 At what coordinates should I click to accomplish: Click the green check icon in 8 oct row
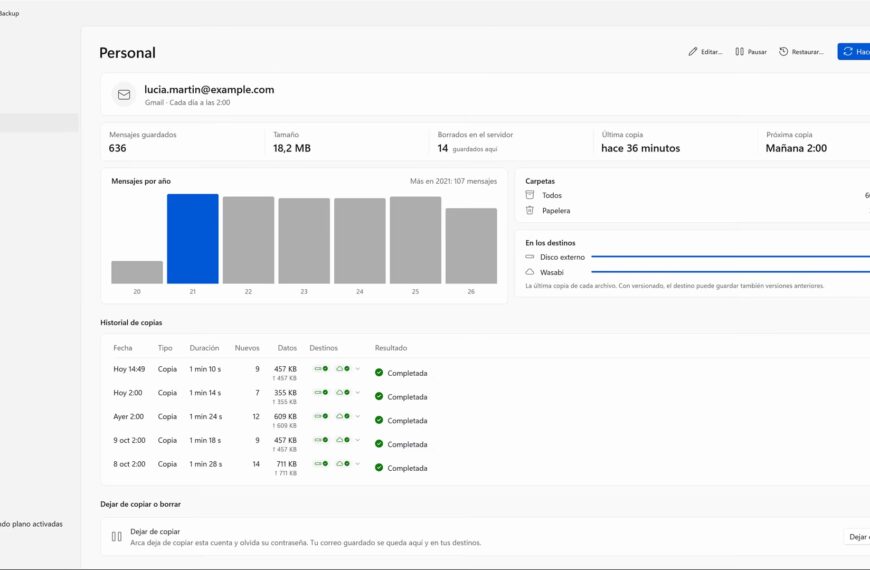[379, 467]
